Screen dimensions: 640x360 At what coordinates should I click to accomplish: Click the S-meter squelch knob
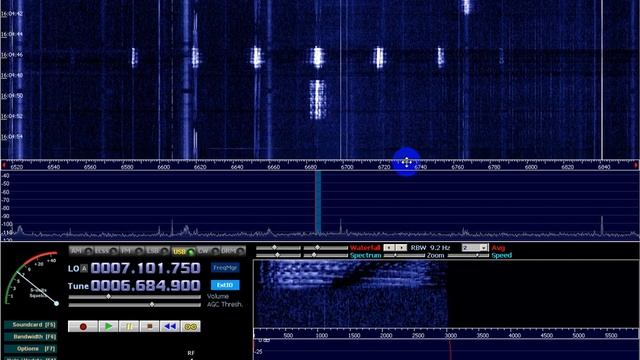tap(56, 303)
